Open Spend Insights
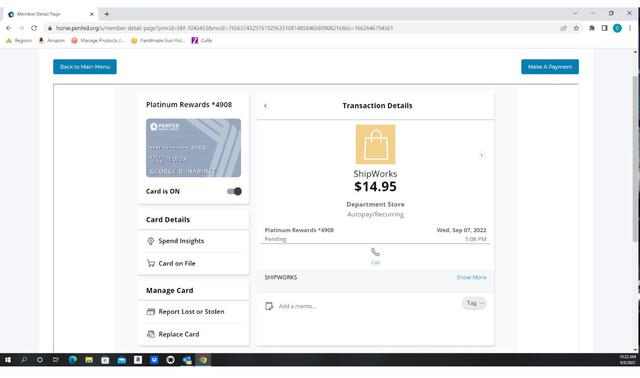The width and height of the screenshot is (640, 378). 181,241
